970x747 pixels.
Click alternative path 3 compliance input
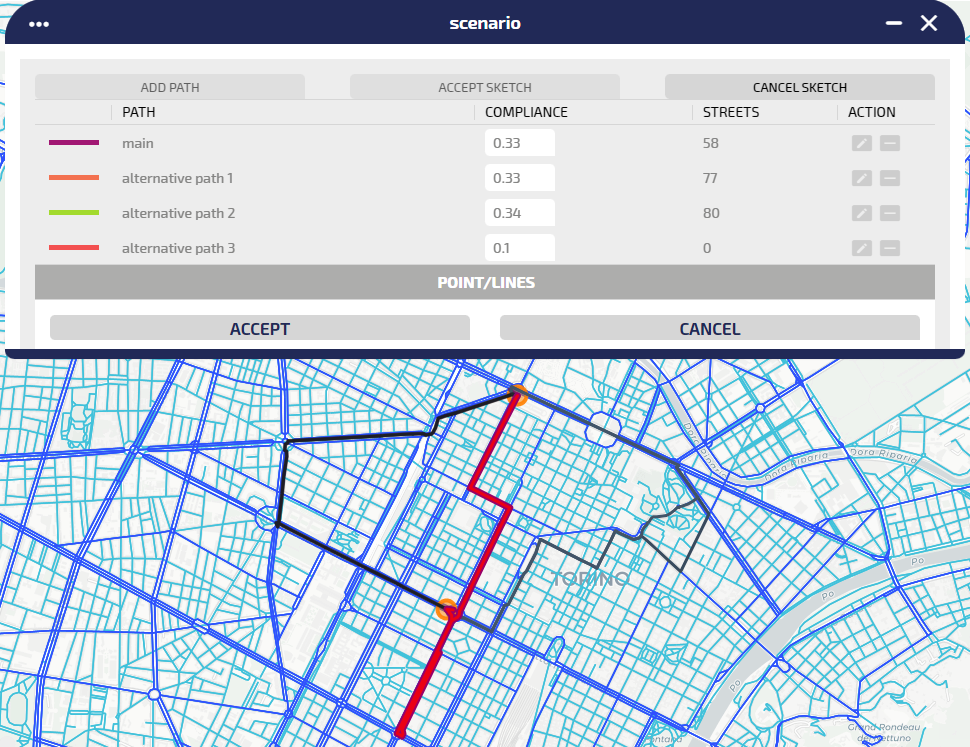click(519, 247)
